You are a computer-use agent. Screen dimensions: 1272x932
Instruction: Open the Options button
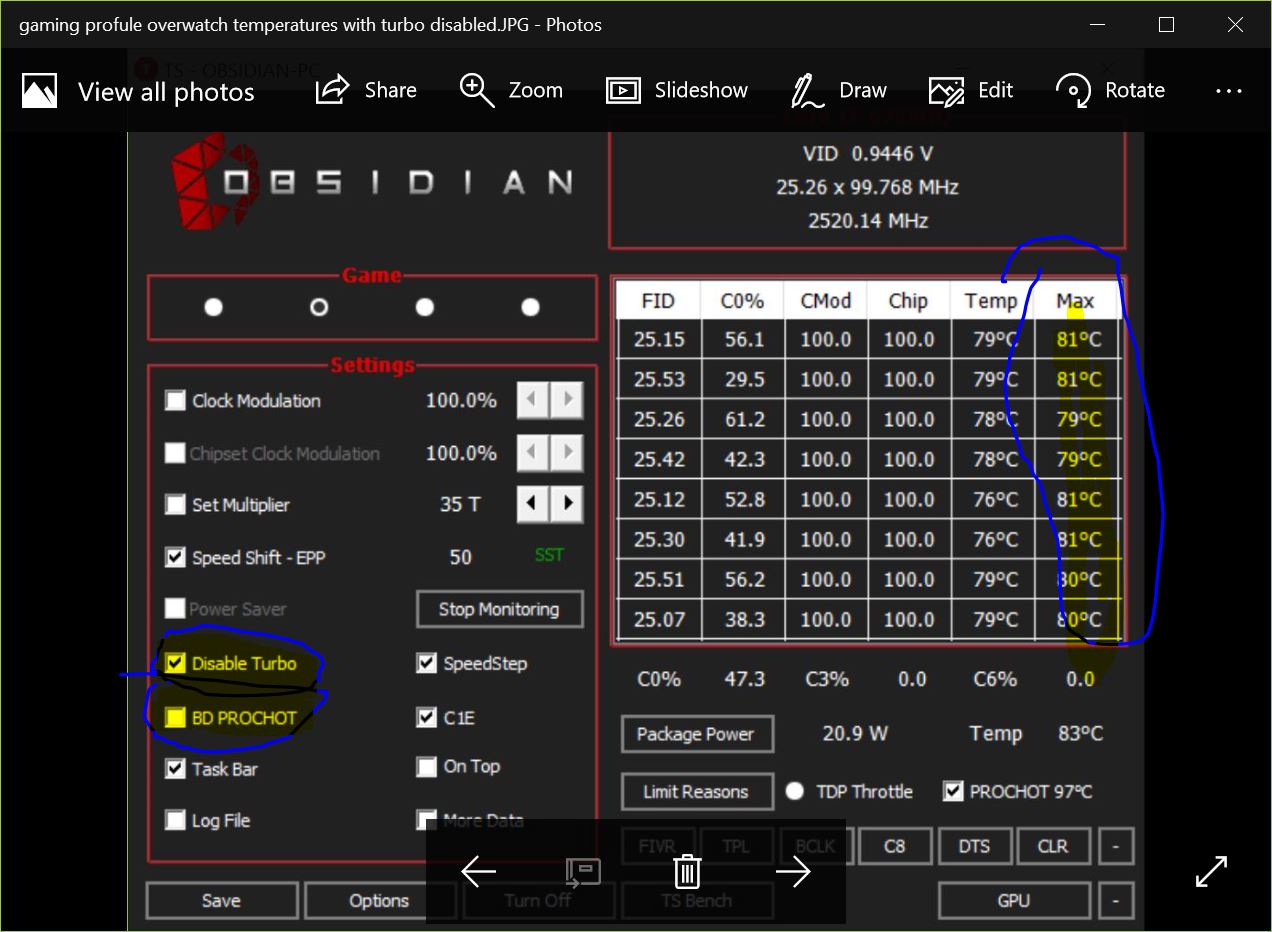[x=379, y=900]
